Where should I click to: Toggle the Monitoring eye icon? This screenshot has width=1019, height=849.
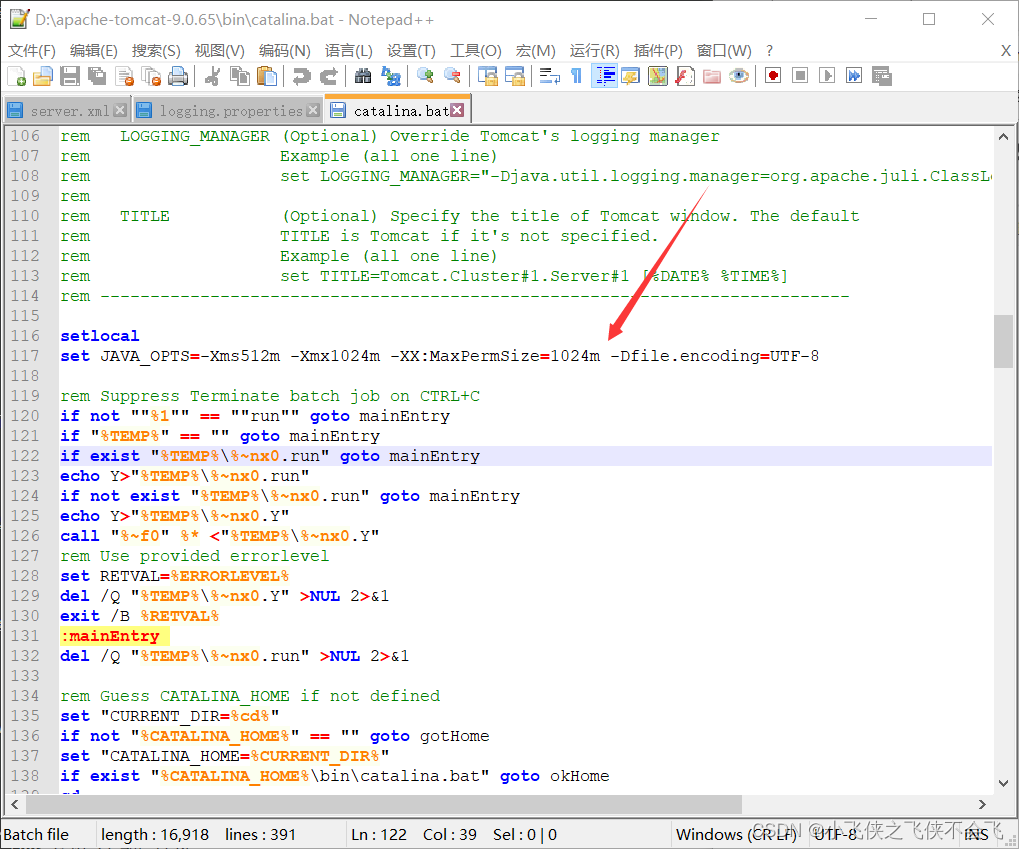click(x=739, y=77)
